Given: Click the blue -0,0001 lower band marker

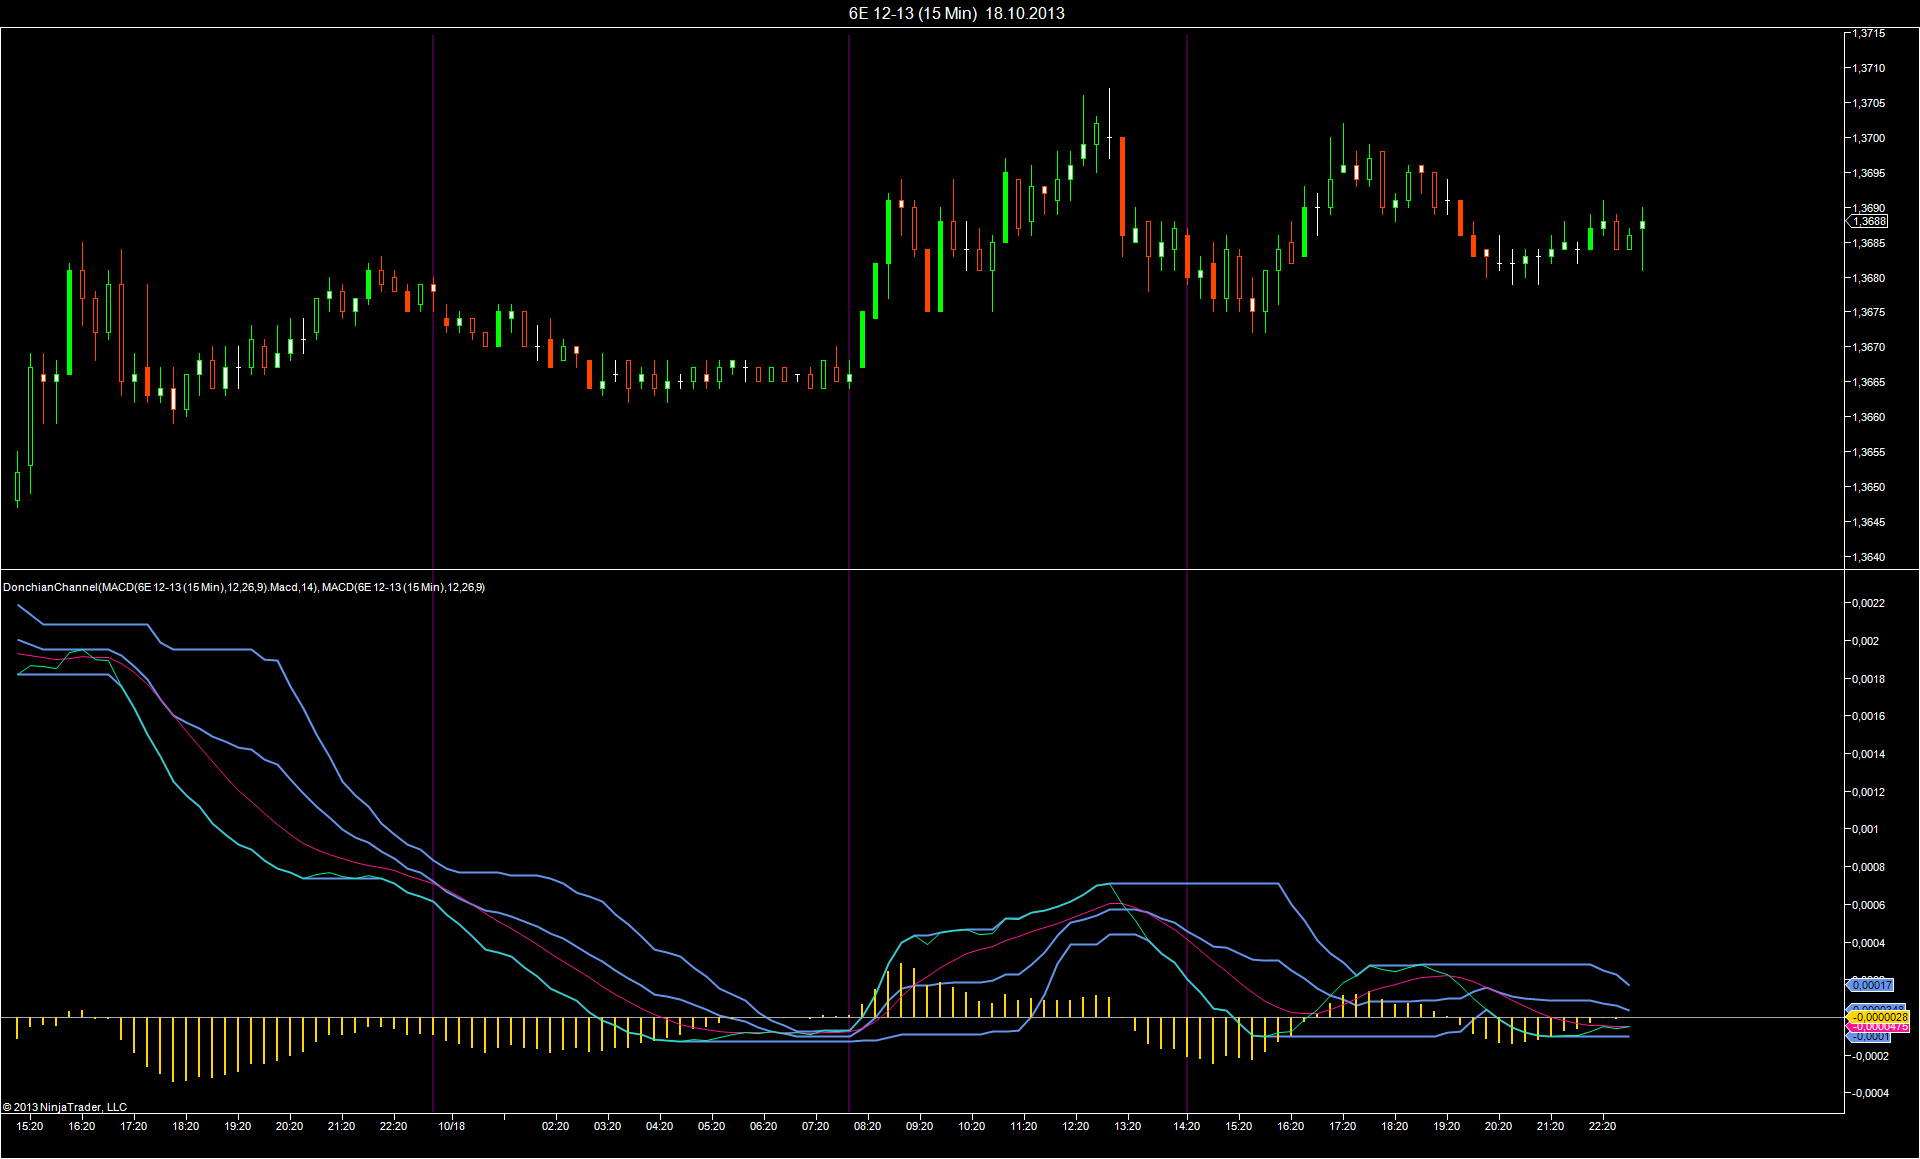Looking at the screenshot, I should pyautogui.click(x=1868, y=1037).
